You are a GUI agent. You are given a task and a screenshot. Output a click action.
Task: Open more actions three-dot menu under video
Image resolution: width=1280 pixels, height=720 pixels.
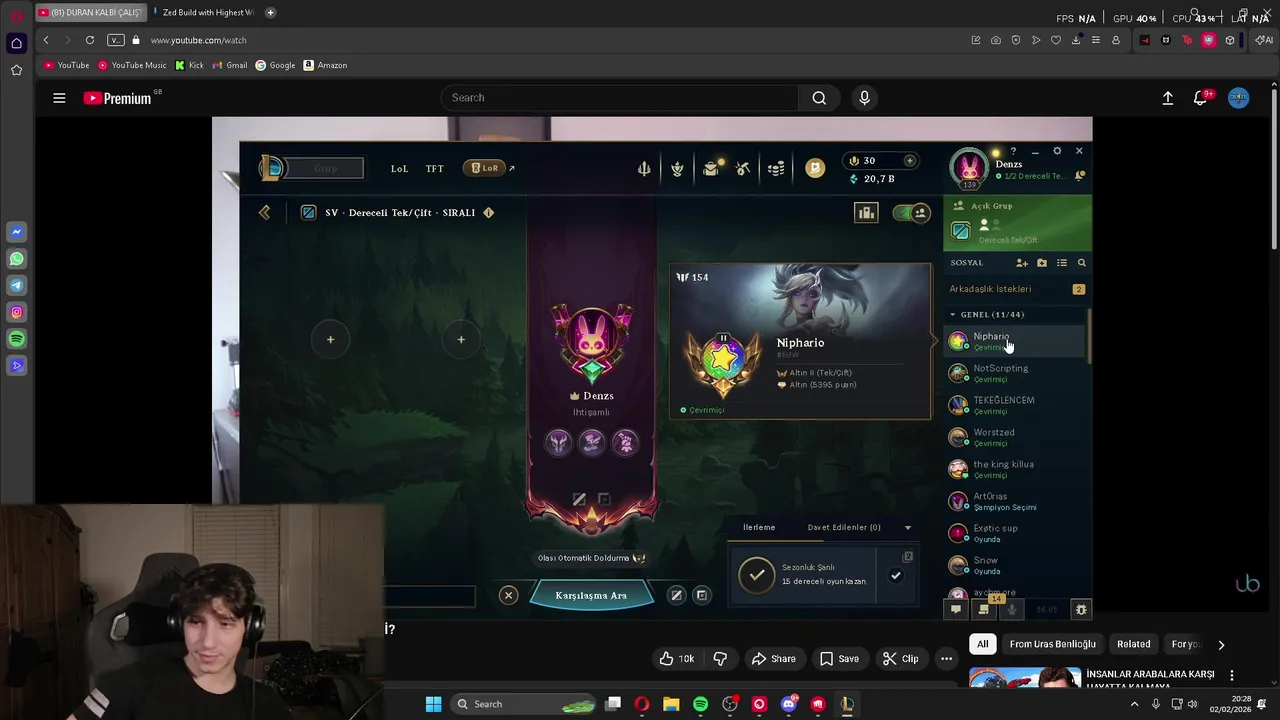pyautogui.click(x=946, y=659)
